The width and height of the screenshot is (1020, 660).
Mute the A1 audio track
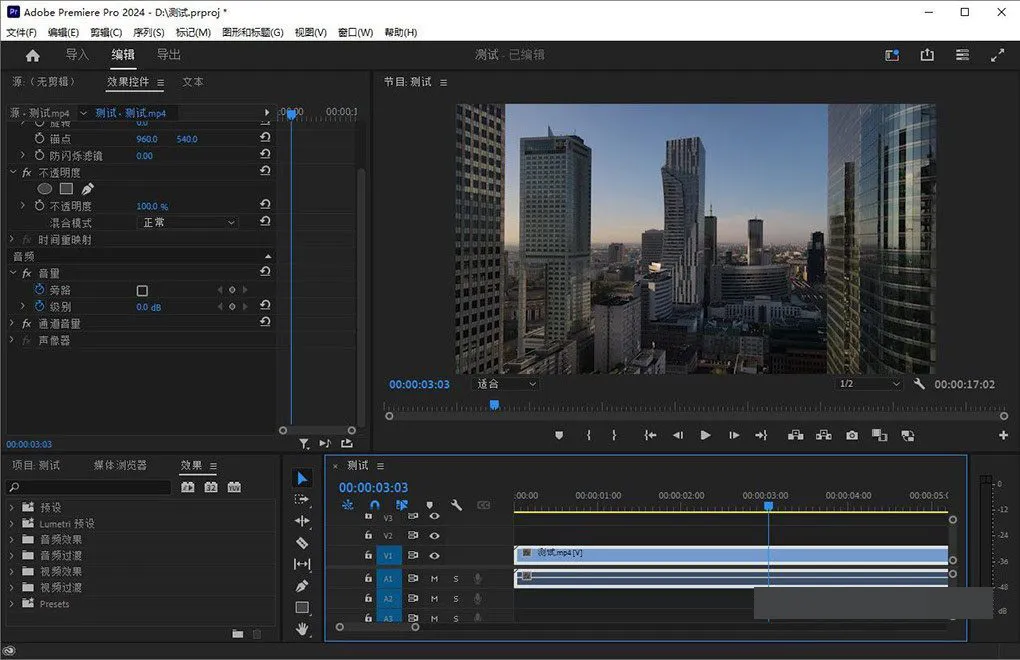coord(434,578)
